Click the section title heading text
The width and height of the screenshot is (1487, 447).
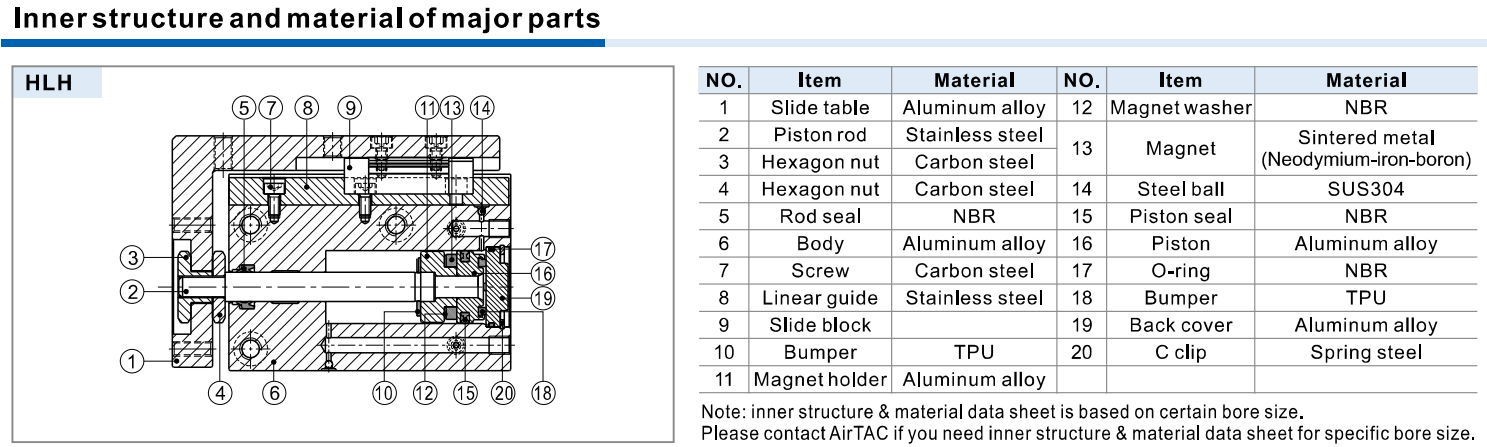(307, 18)
